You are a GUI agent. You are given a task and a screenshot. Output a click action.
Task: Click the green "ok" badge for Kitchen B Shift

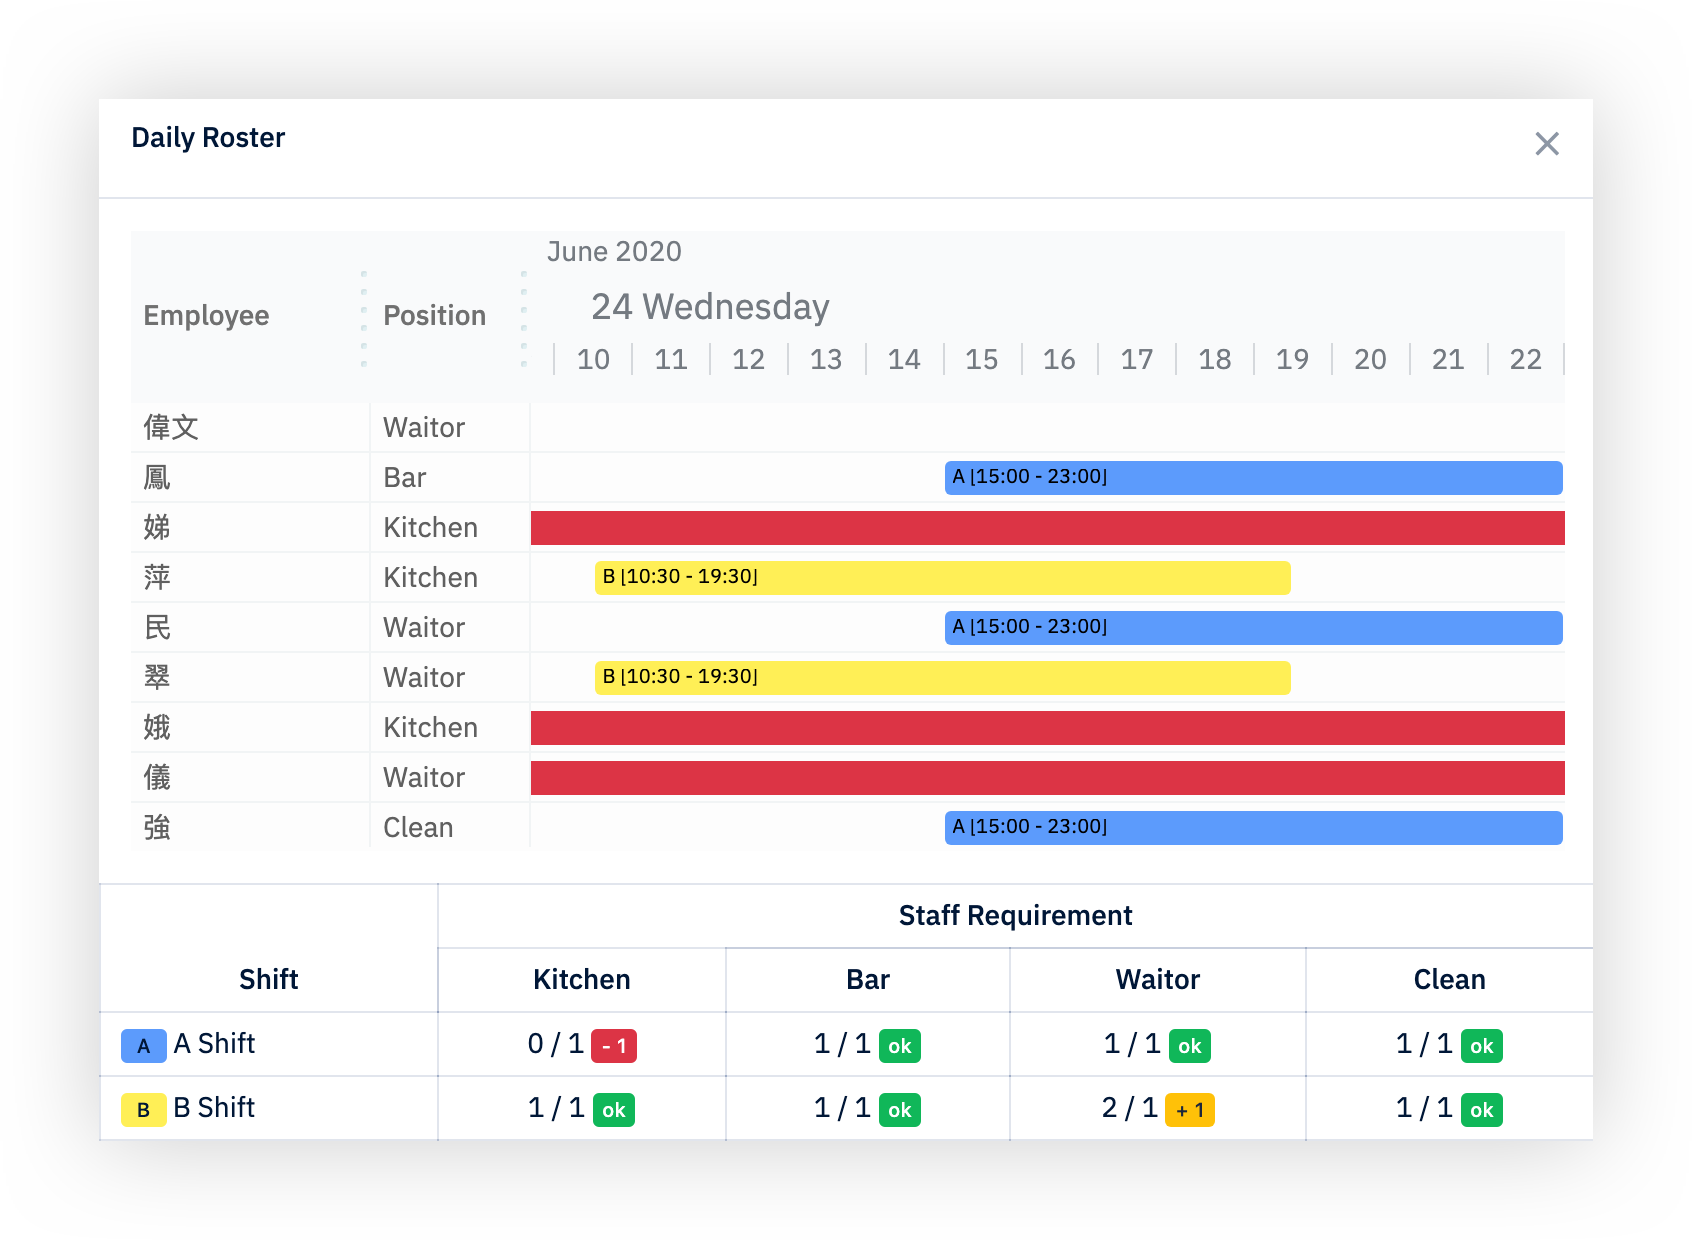coord(613,1108)
